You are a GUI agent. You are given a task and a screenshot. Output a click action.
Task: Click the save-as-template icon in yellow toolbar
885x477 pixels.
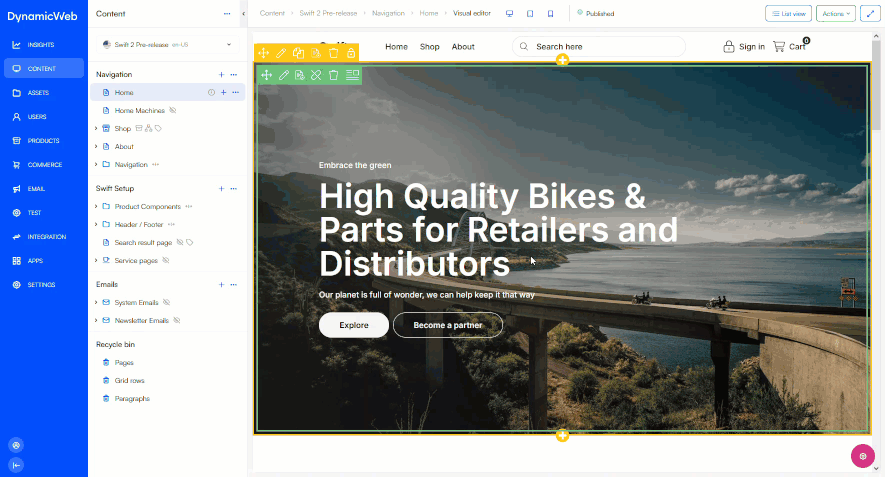tap(316, 53)
